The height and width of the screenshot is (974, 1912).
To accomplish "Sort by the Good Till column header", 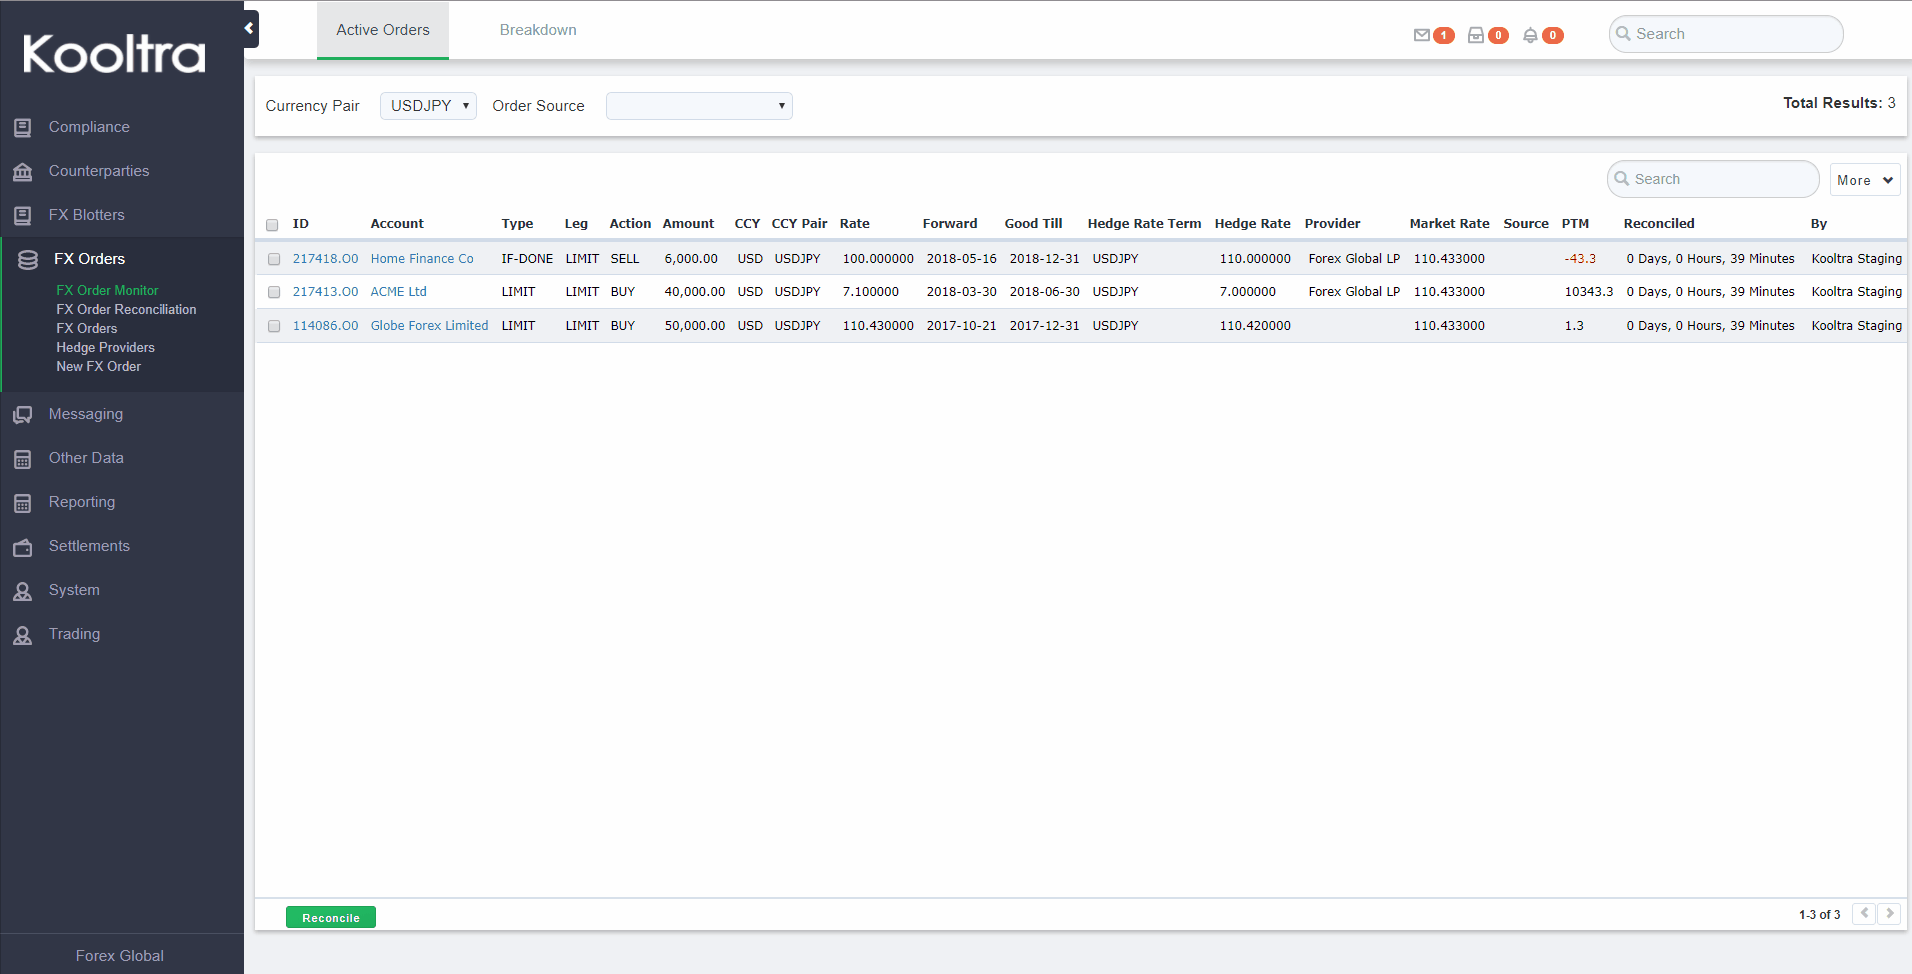I will 1033,223.
